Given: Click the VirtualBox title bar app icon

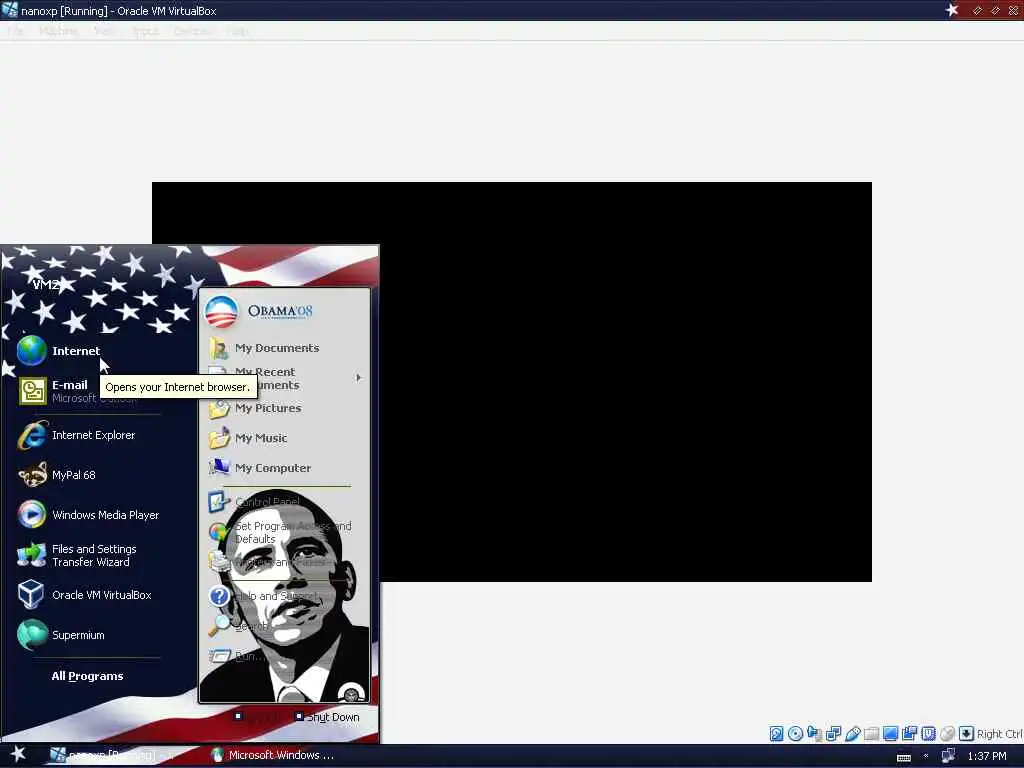Looking at the screenshot, I should (x=10, y=10).
